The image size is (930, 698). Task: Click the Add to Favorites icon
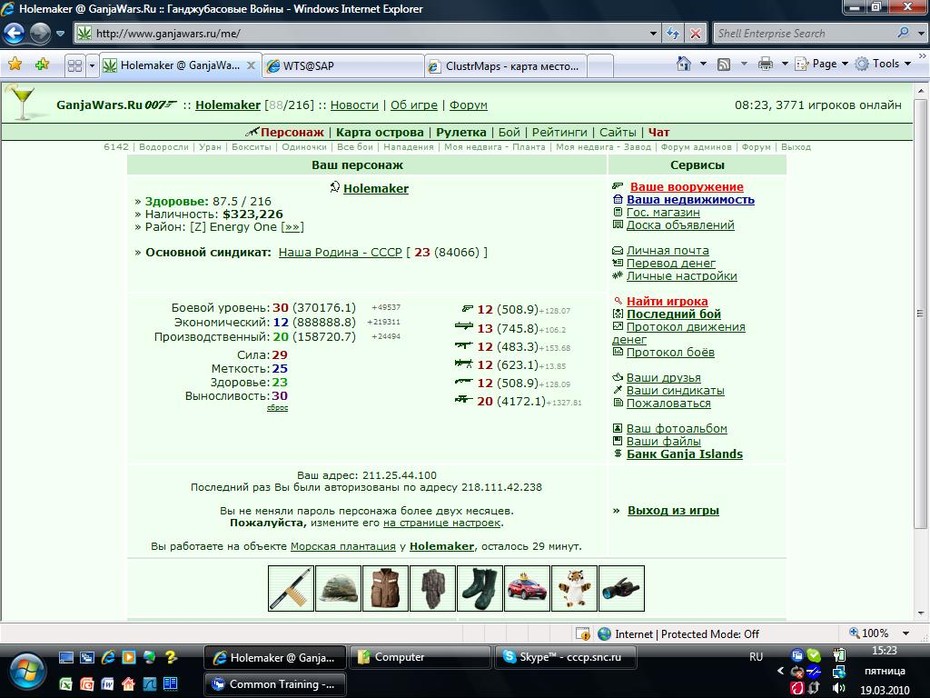click(x=42, y=64)
